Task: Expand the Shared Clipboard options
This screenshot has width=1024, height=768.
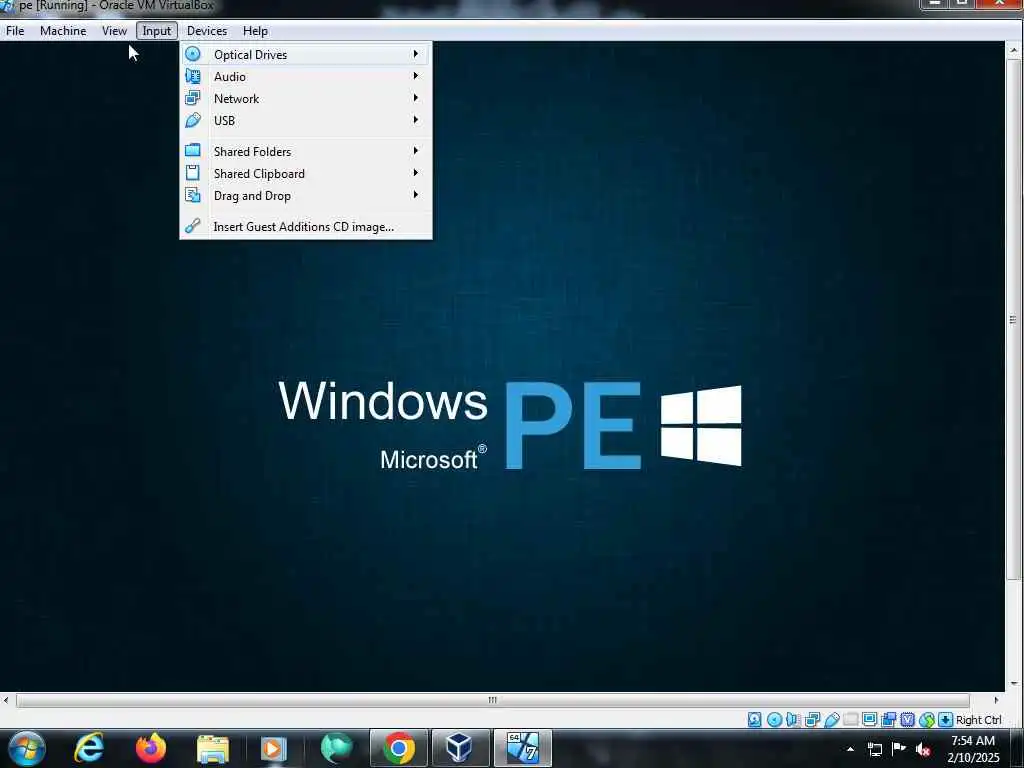Action: click(306, 174)
